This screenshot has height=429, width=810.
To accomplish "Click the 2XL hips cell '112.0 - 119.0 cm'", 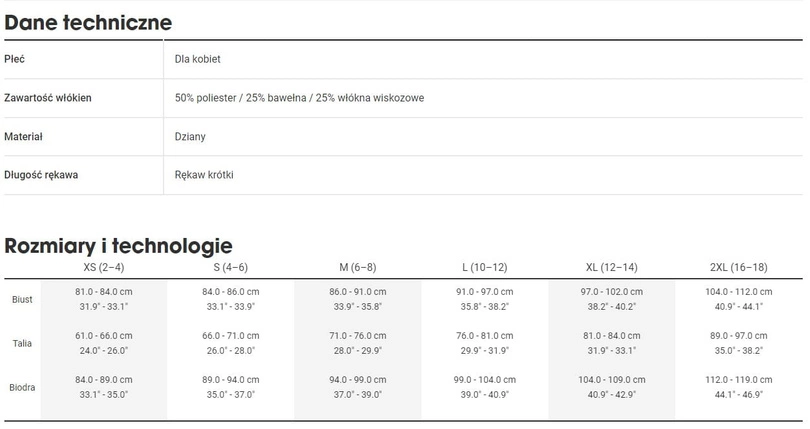I will [738, 381].
